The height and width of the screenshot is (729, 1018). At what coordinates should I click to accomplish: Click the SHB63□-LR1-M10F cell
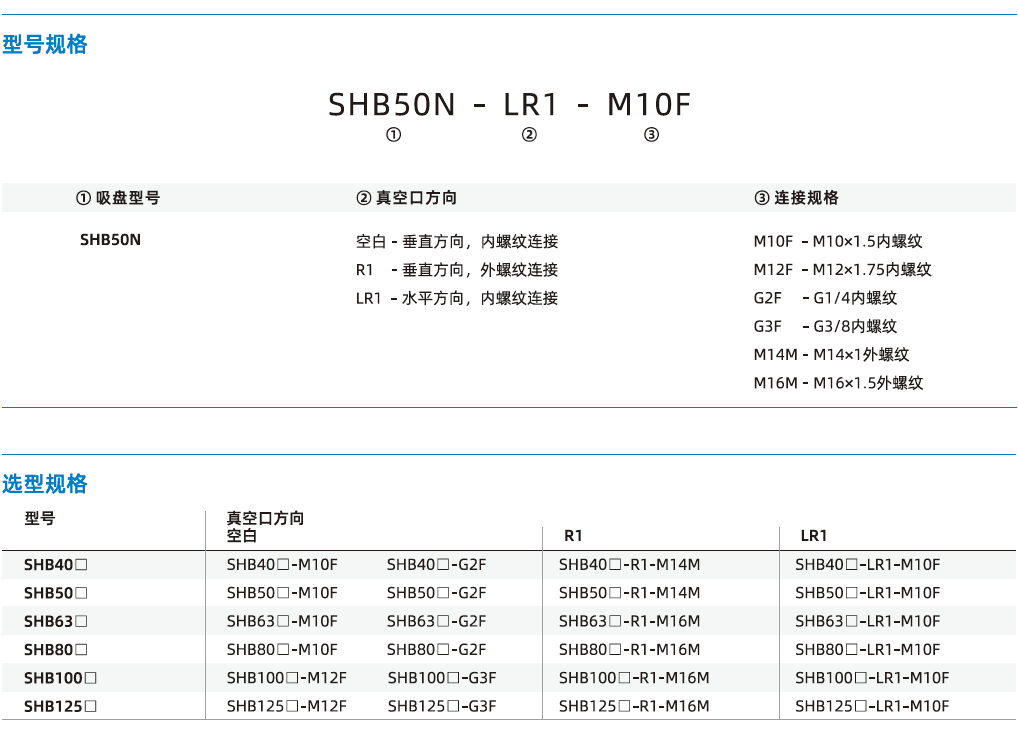coord(868,621)
